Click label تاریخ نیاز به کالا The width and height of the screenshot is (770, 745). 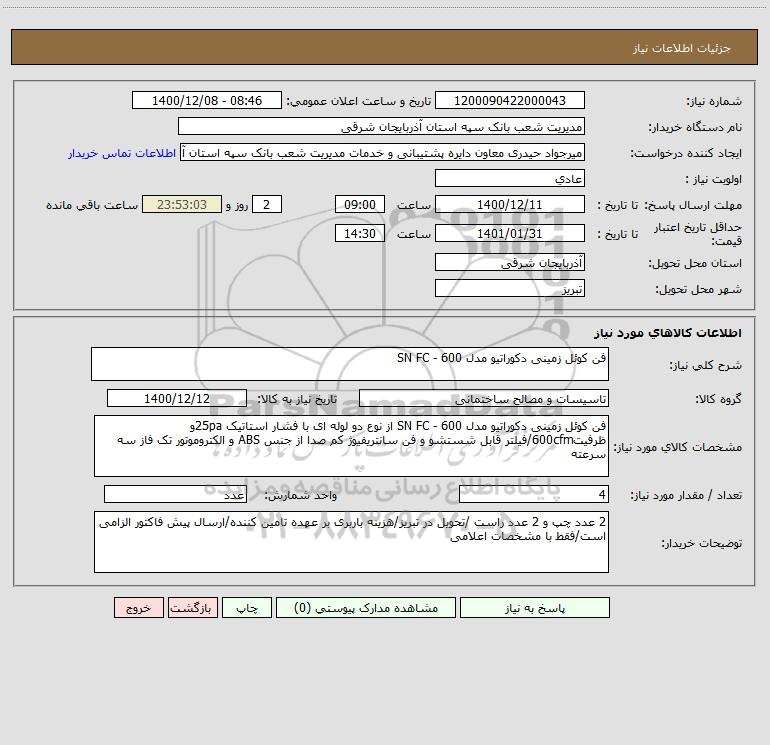(x=297, y=399)
